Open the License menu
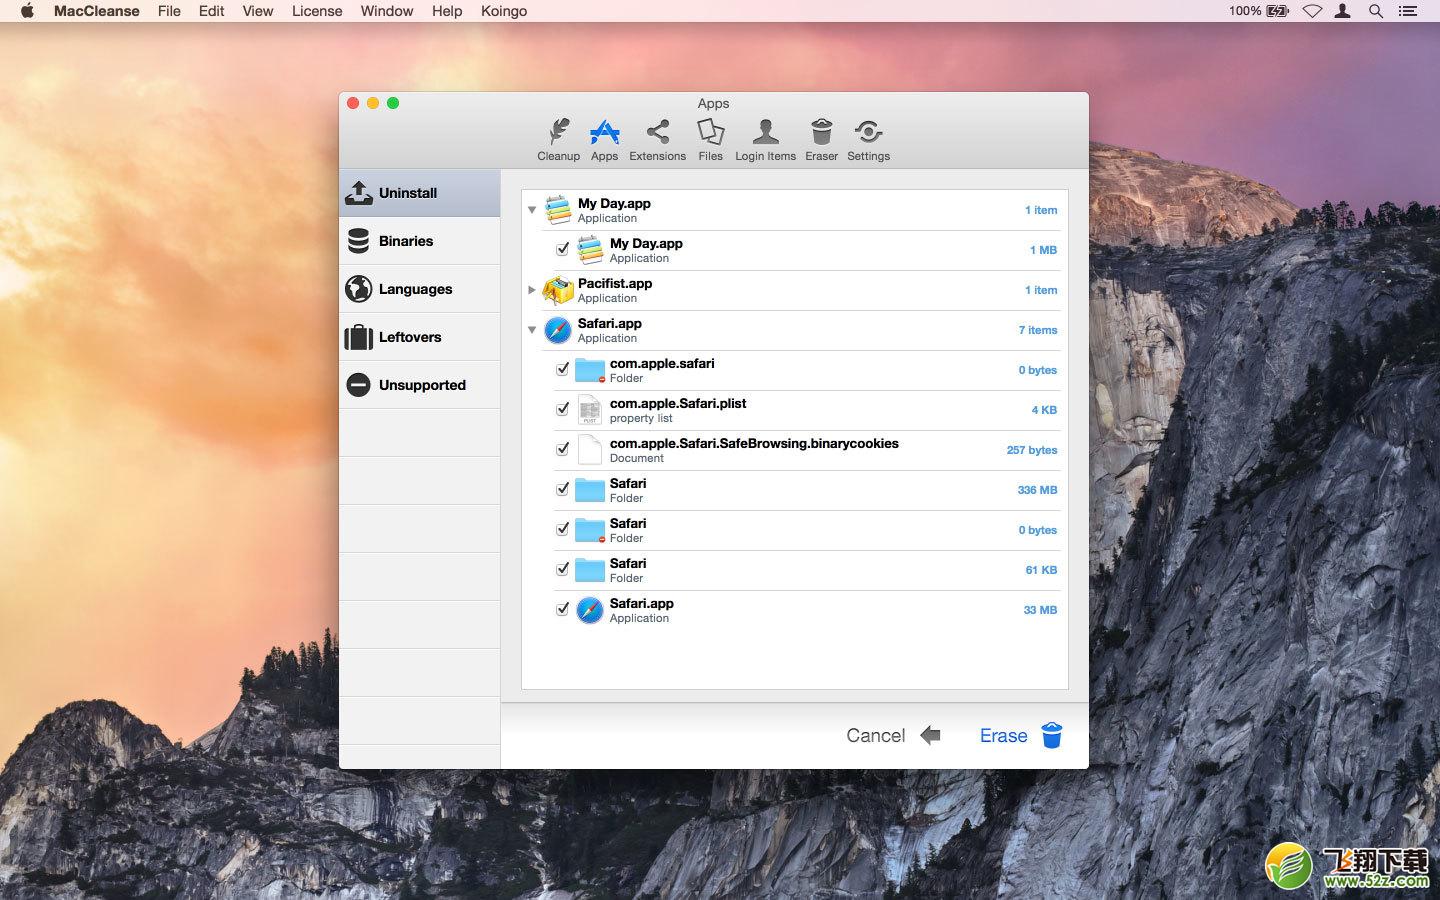 [x=317, y=11]
